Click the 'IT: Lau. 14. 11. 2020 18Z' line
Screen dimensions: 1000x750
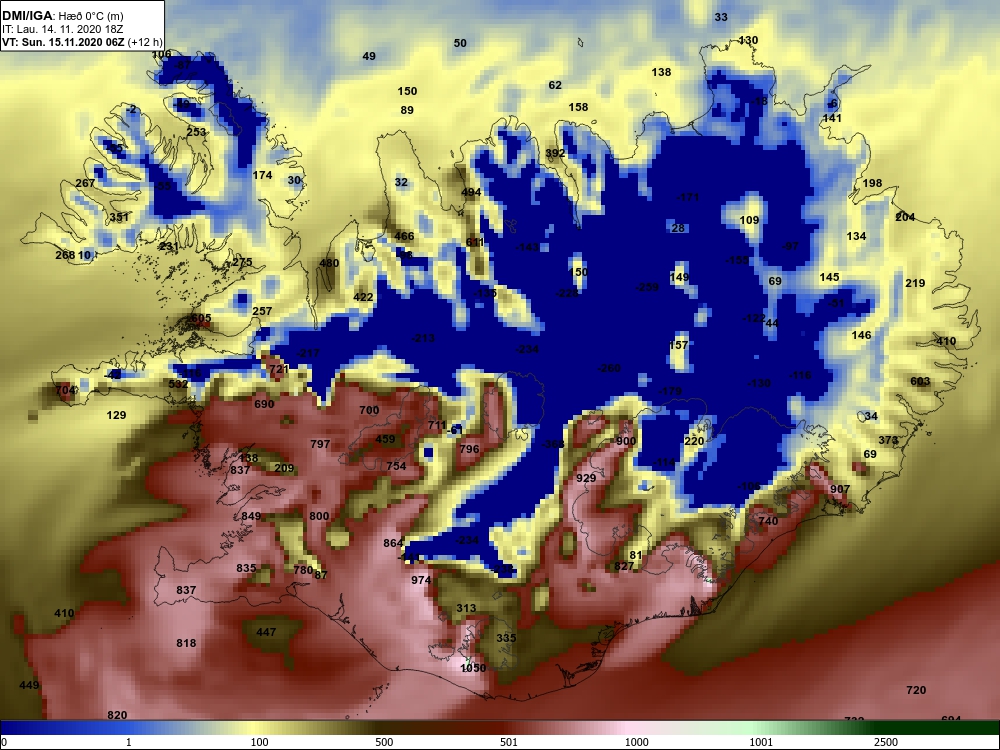[62, 29]
